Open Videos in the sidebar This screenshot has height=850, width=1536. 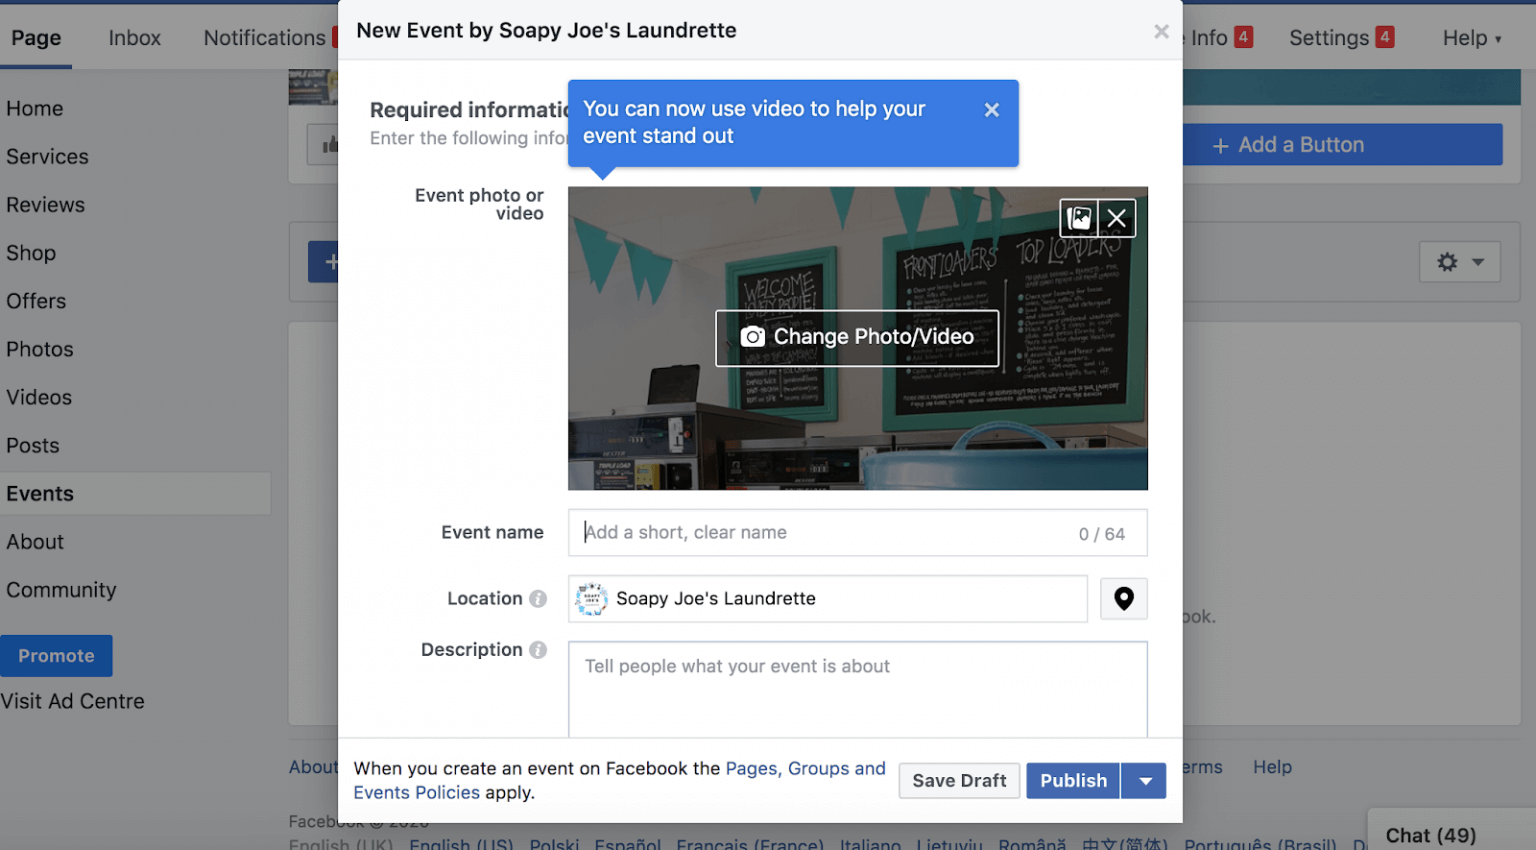(x=39, y=397)
